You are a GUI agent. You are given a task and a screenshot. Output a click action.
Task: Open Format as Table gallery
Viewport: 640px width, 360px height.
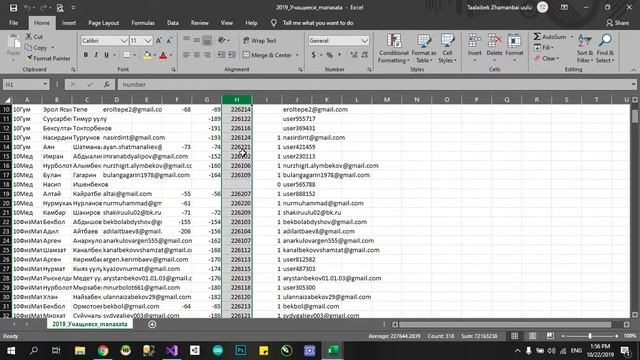click(x=424, y=49)
